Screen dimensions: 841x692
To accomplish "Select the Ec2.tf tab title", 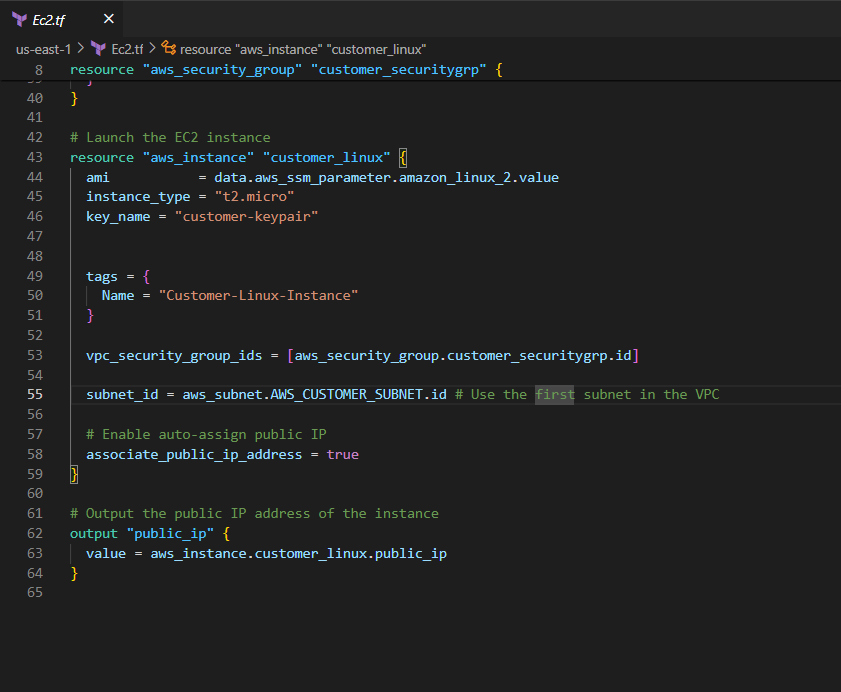I will click(49, 20).
